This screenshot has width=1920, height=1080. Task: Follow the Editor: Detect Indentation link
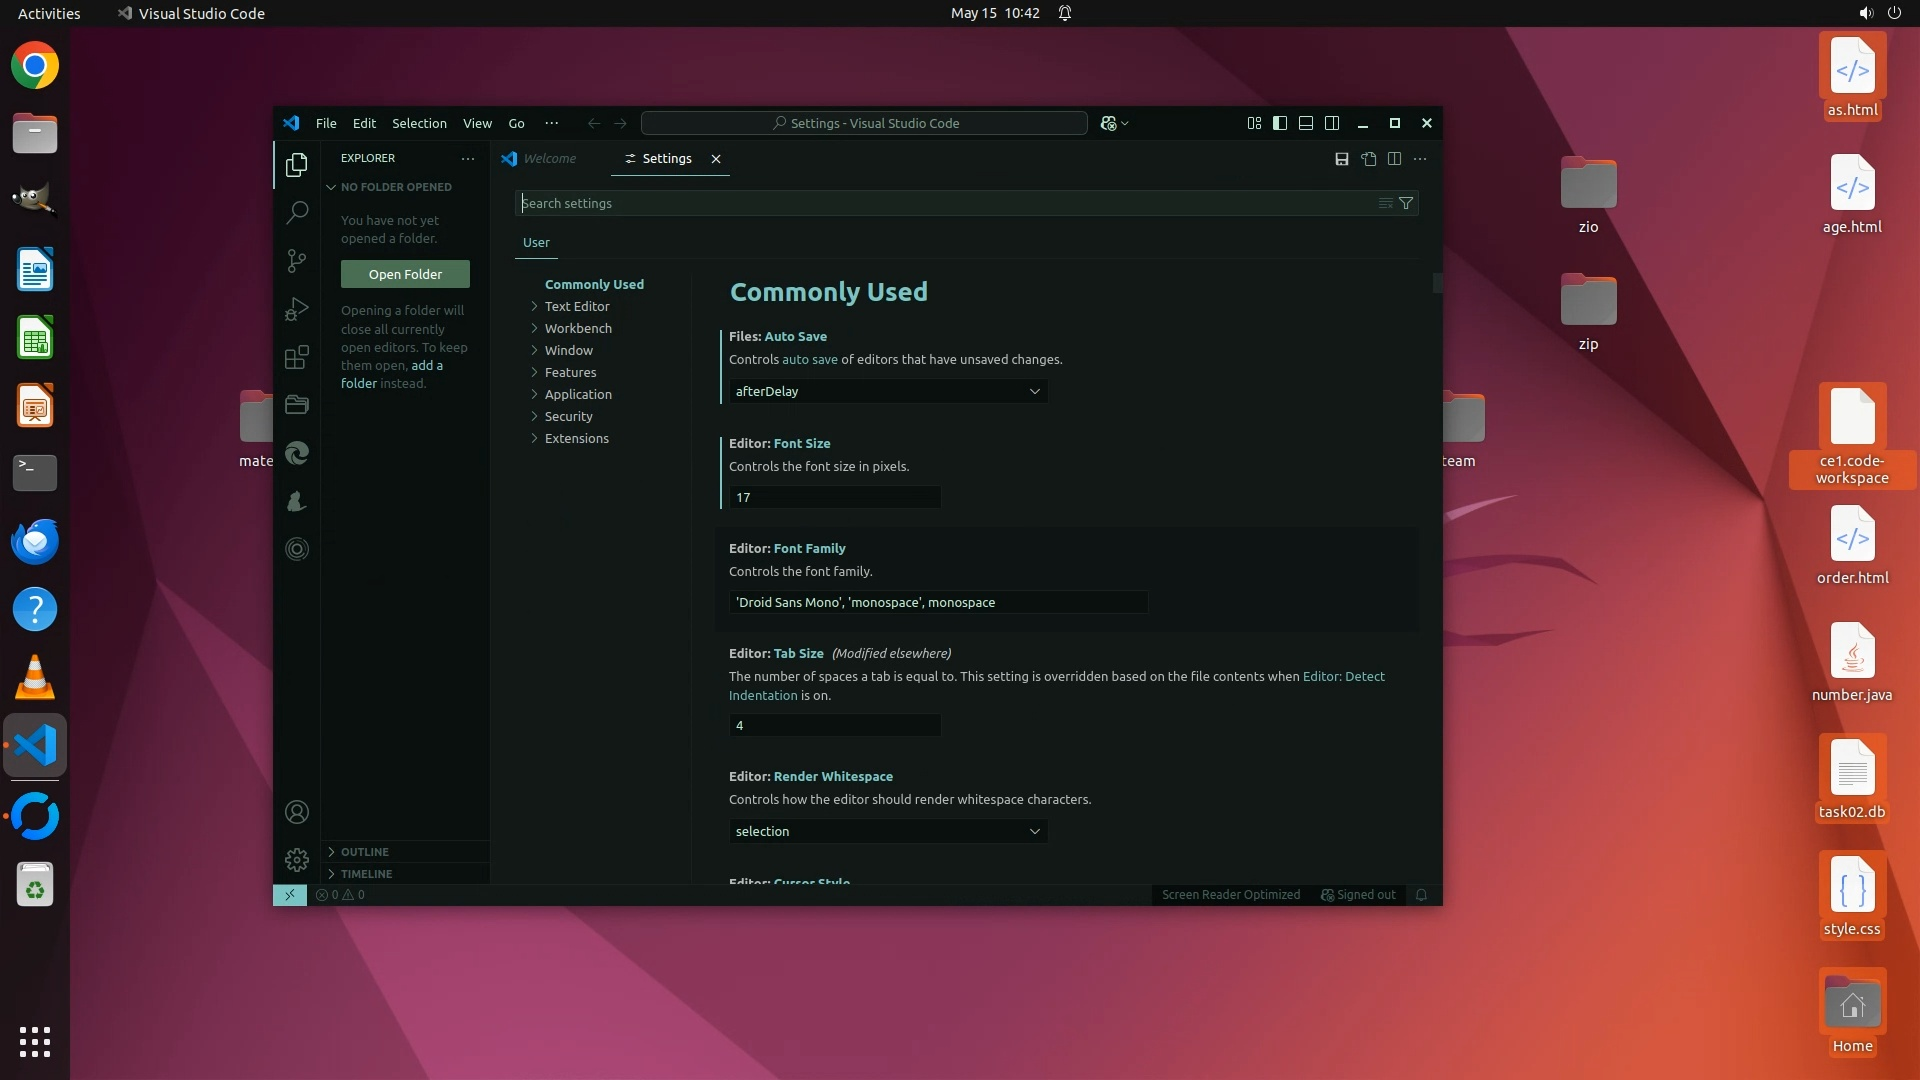coord(1343,677)
